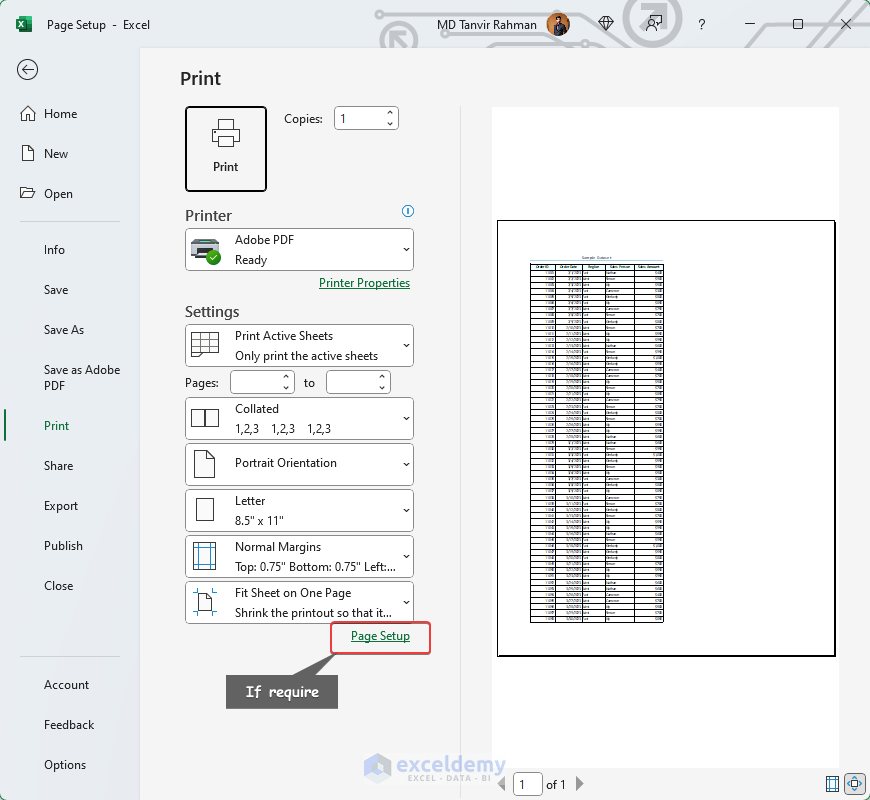The height and width of the screenshot is (800, 870).
Task: Click the user name MD Tanvir Rahman
Action: tap(487, 25)
